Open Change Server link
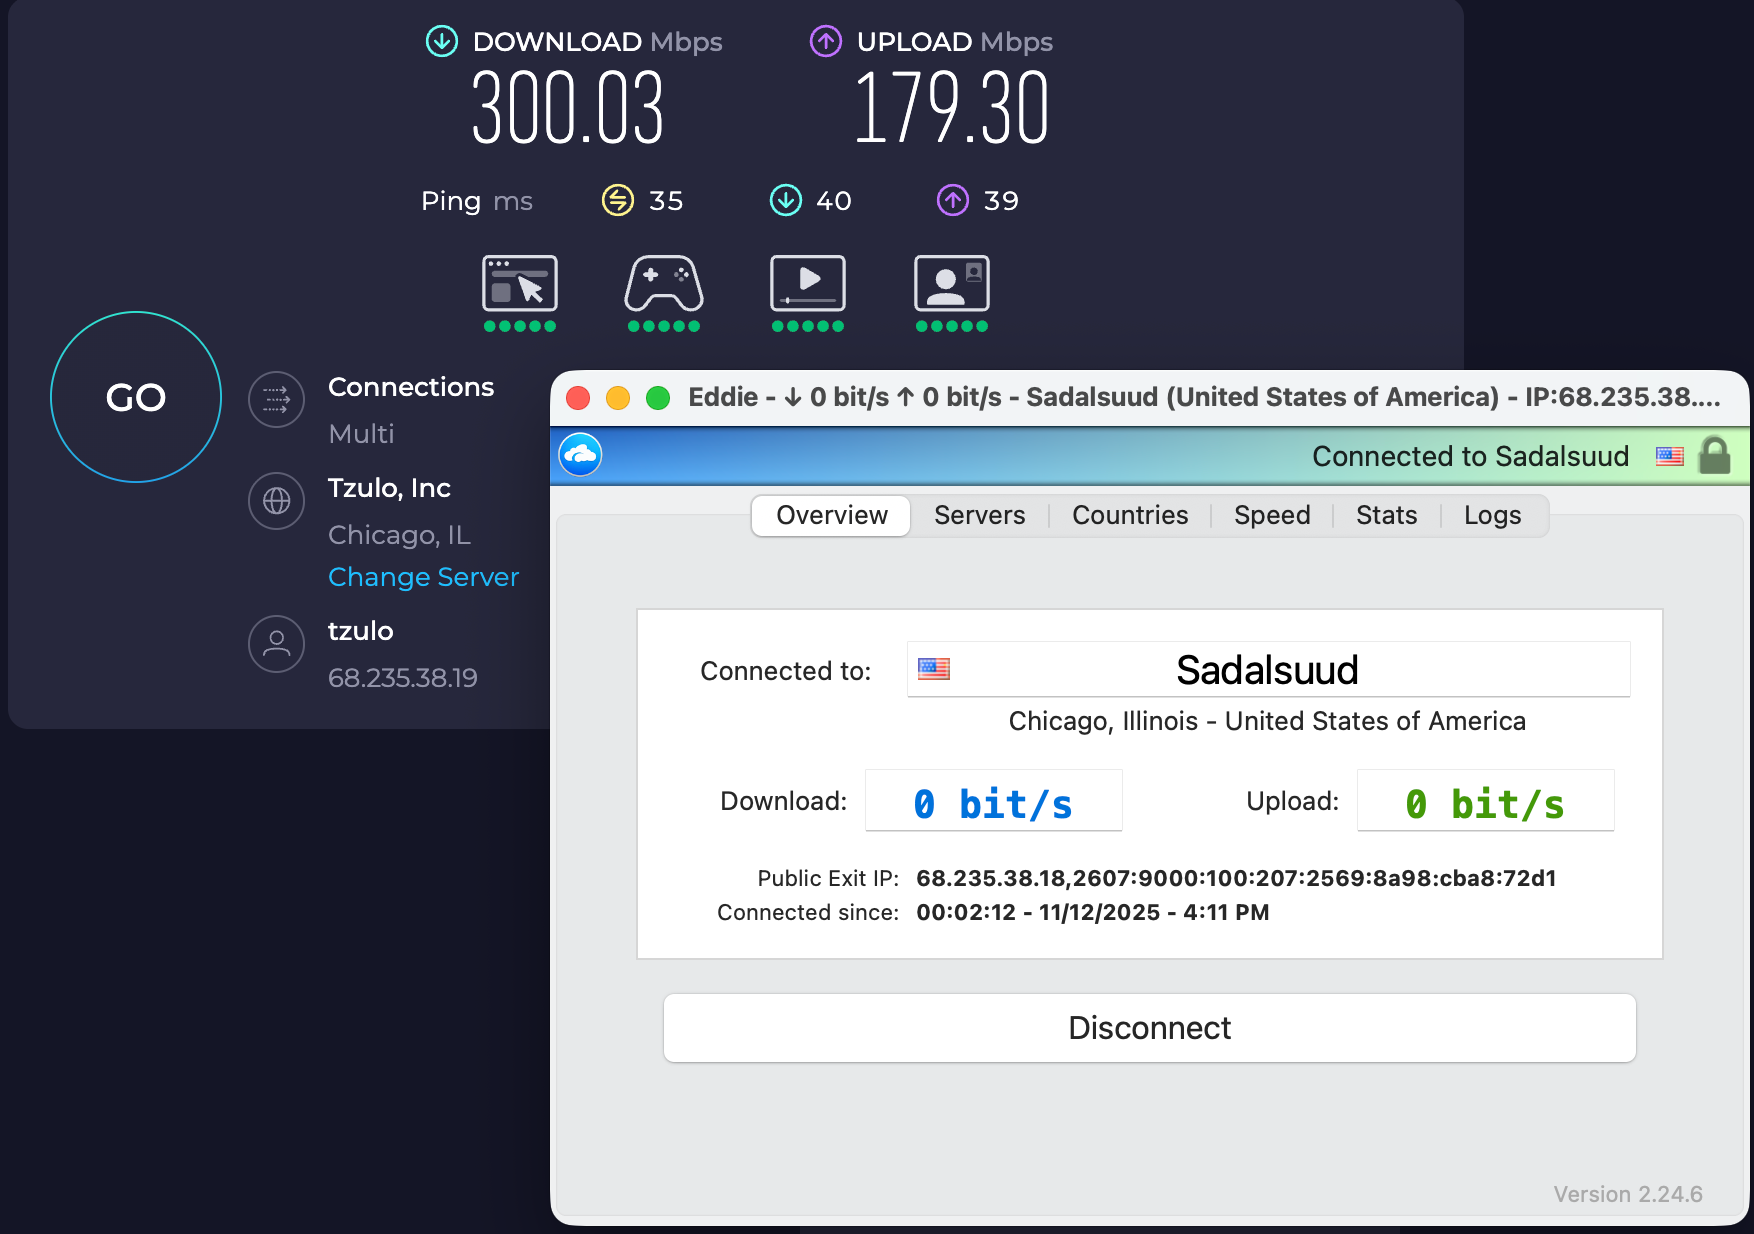Image resolution: width=1754 pixels, height=1234 pixels. pyautogui.click(x=423, y=577)
